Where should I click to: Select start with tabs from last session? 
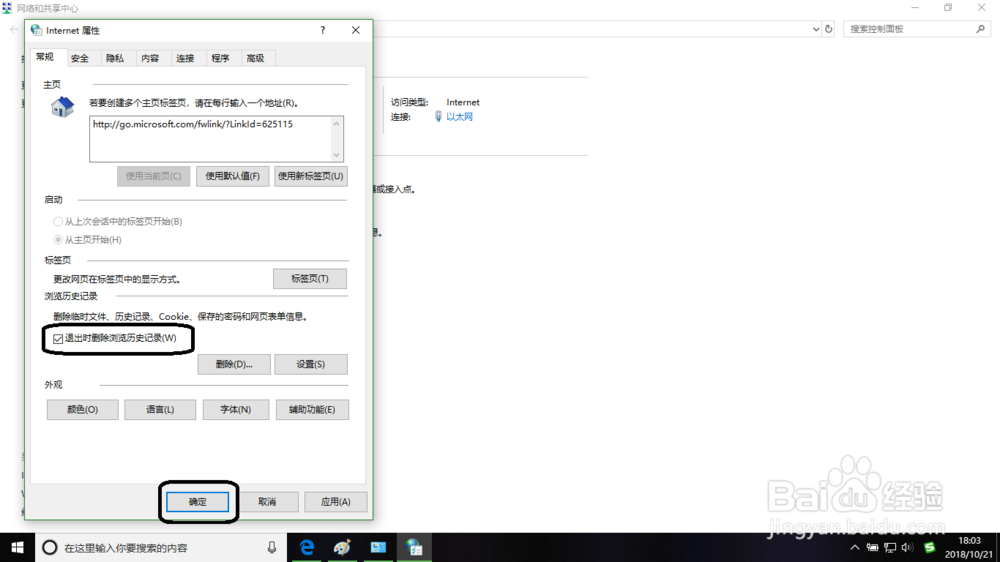(58, 221)
